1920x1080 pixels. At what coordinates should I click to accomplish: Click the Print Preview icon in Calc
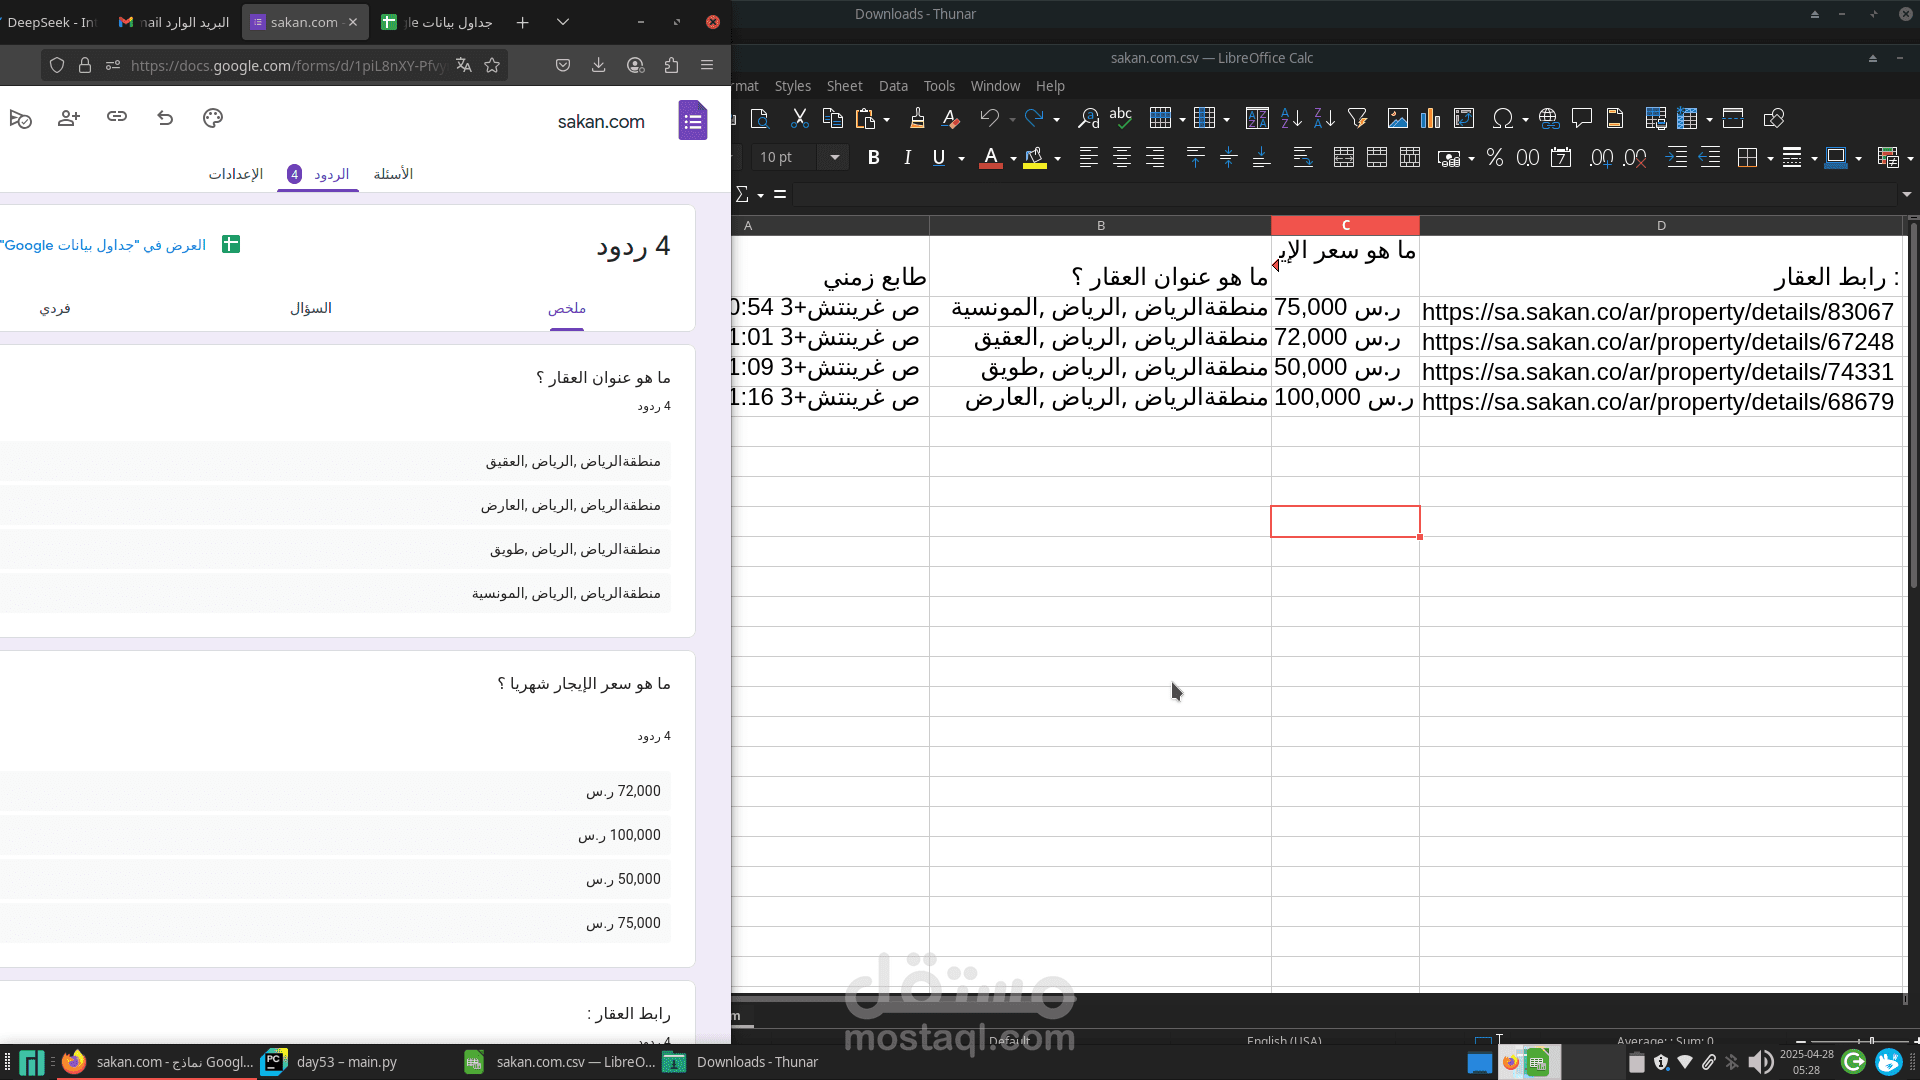[760, 119]
